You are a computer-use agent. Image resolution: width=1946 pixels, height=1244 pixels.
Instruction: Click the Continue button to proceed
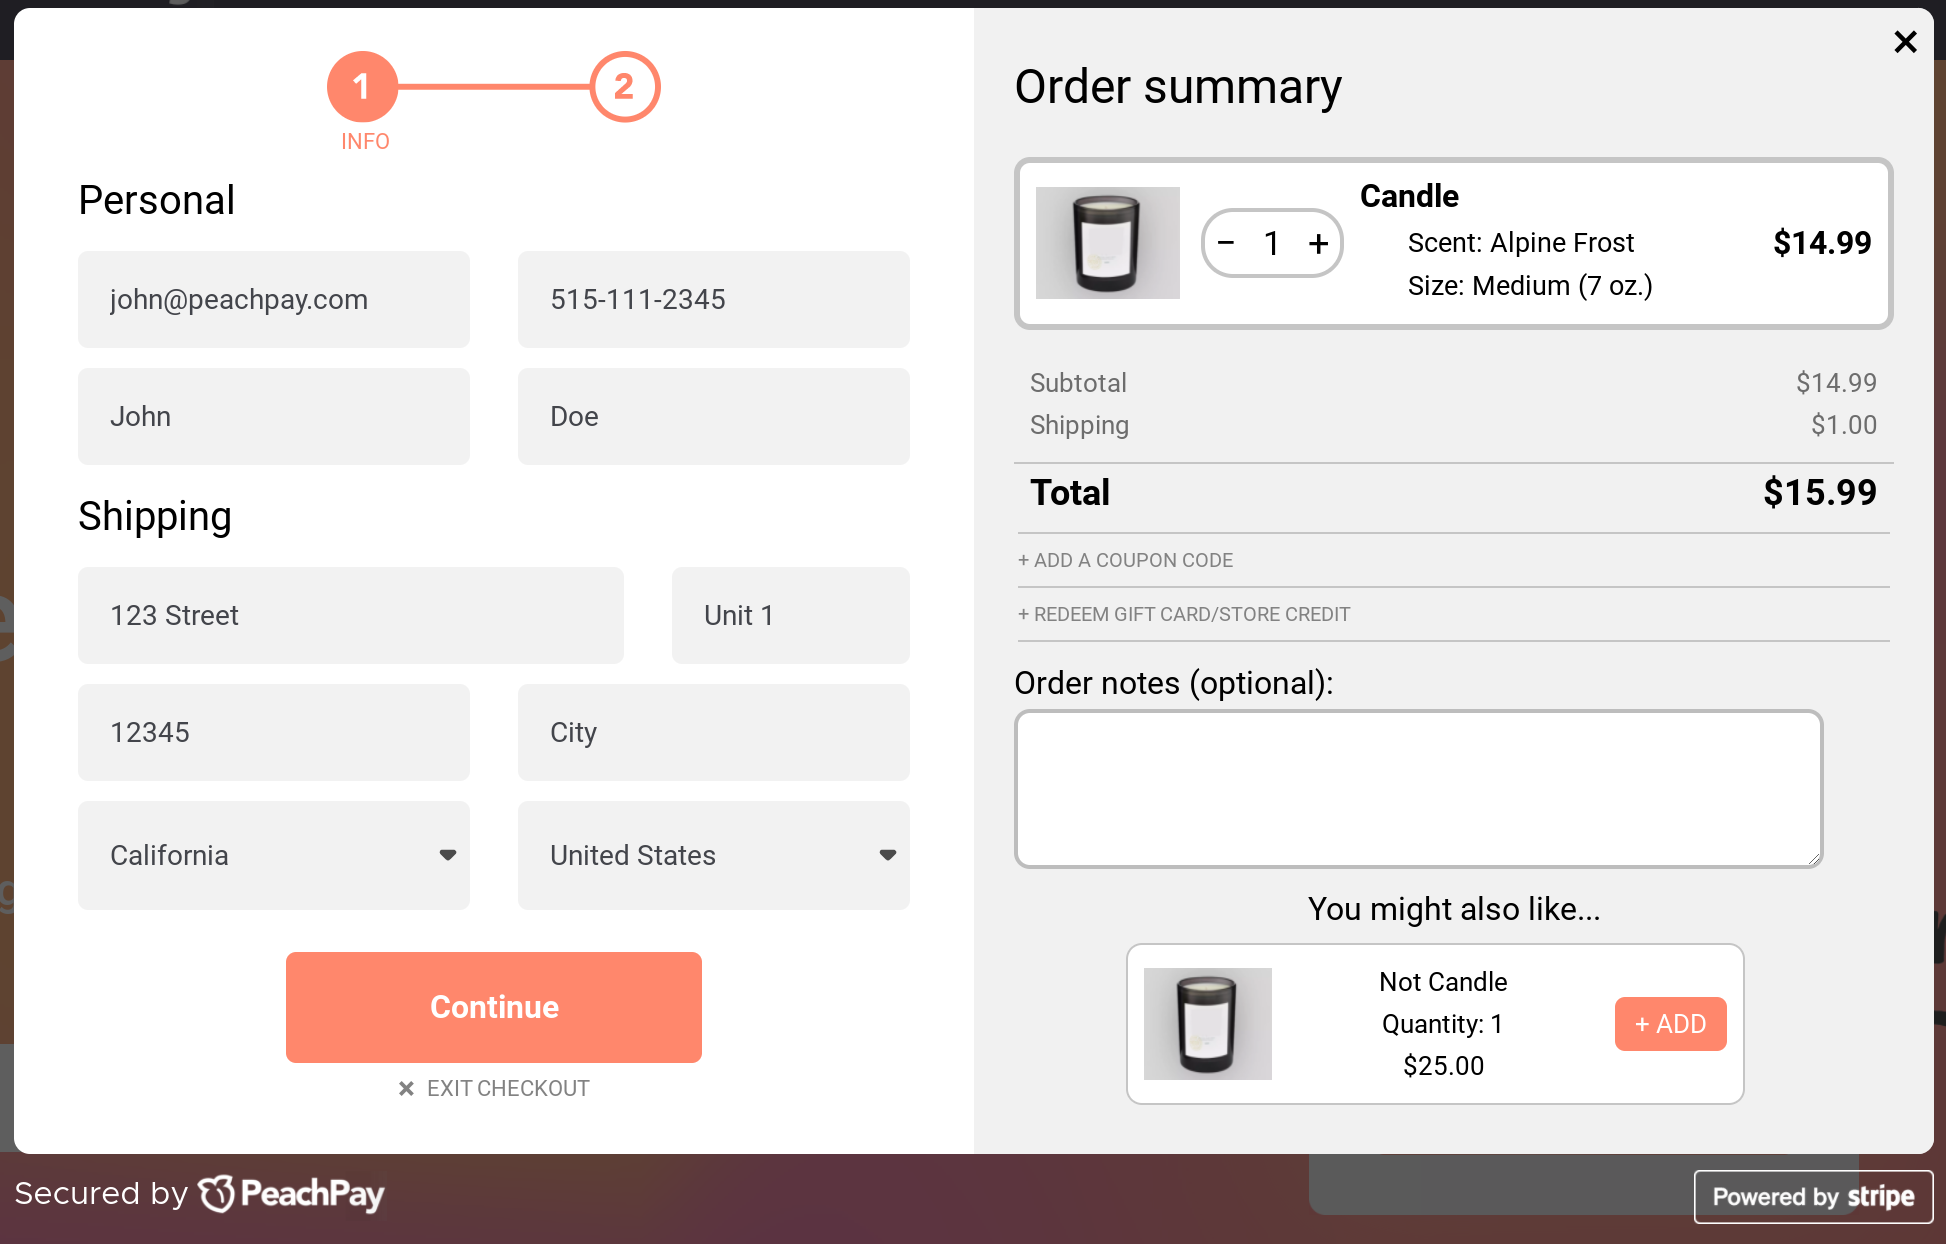click(494, 1009)
